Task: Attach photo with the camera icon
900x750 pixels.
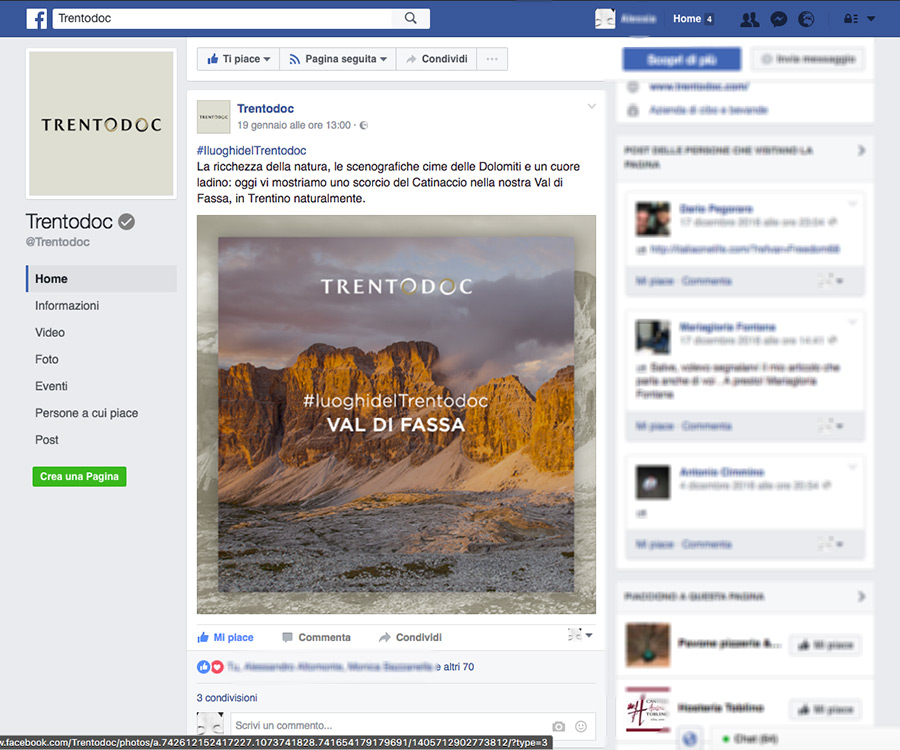Action: [558, 726]
